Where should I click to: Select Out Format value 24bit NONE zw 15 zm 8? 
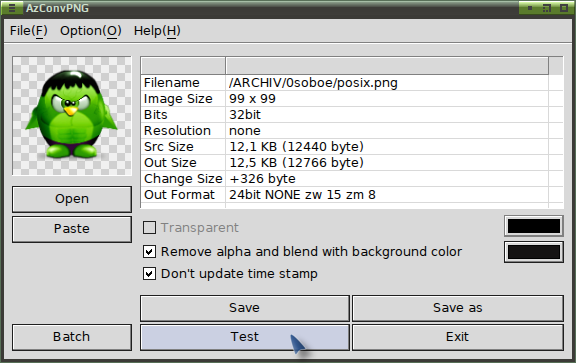302,195
